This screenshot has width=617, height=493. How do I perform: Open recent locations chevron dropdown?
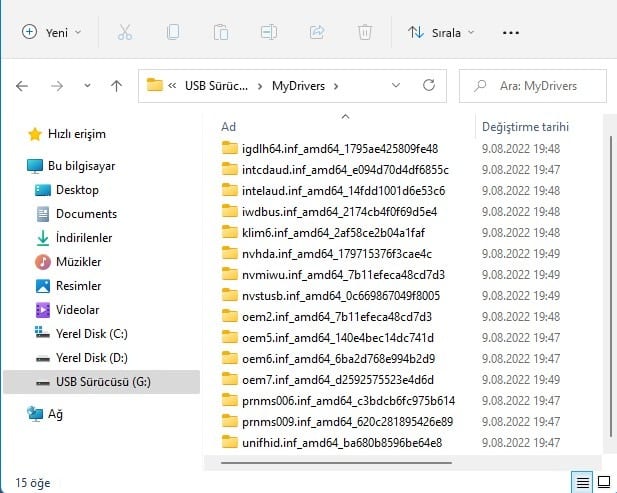coord(86,86)
